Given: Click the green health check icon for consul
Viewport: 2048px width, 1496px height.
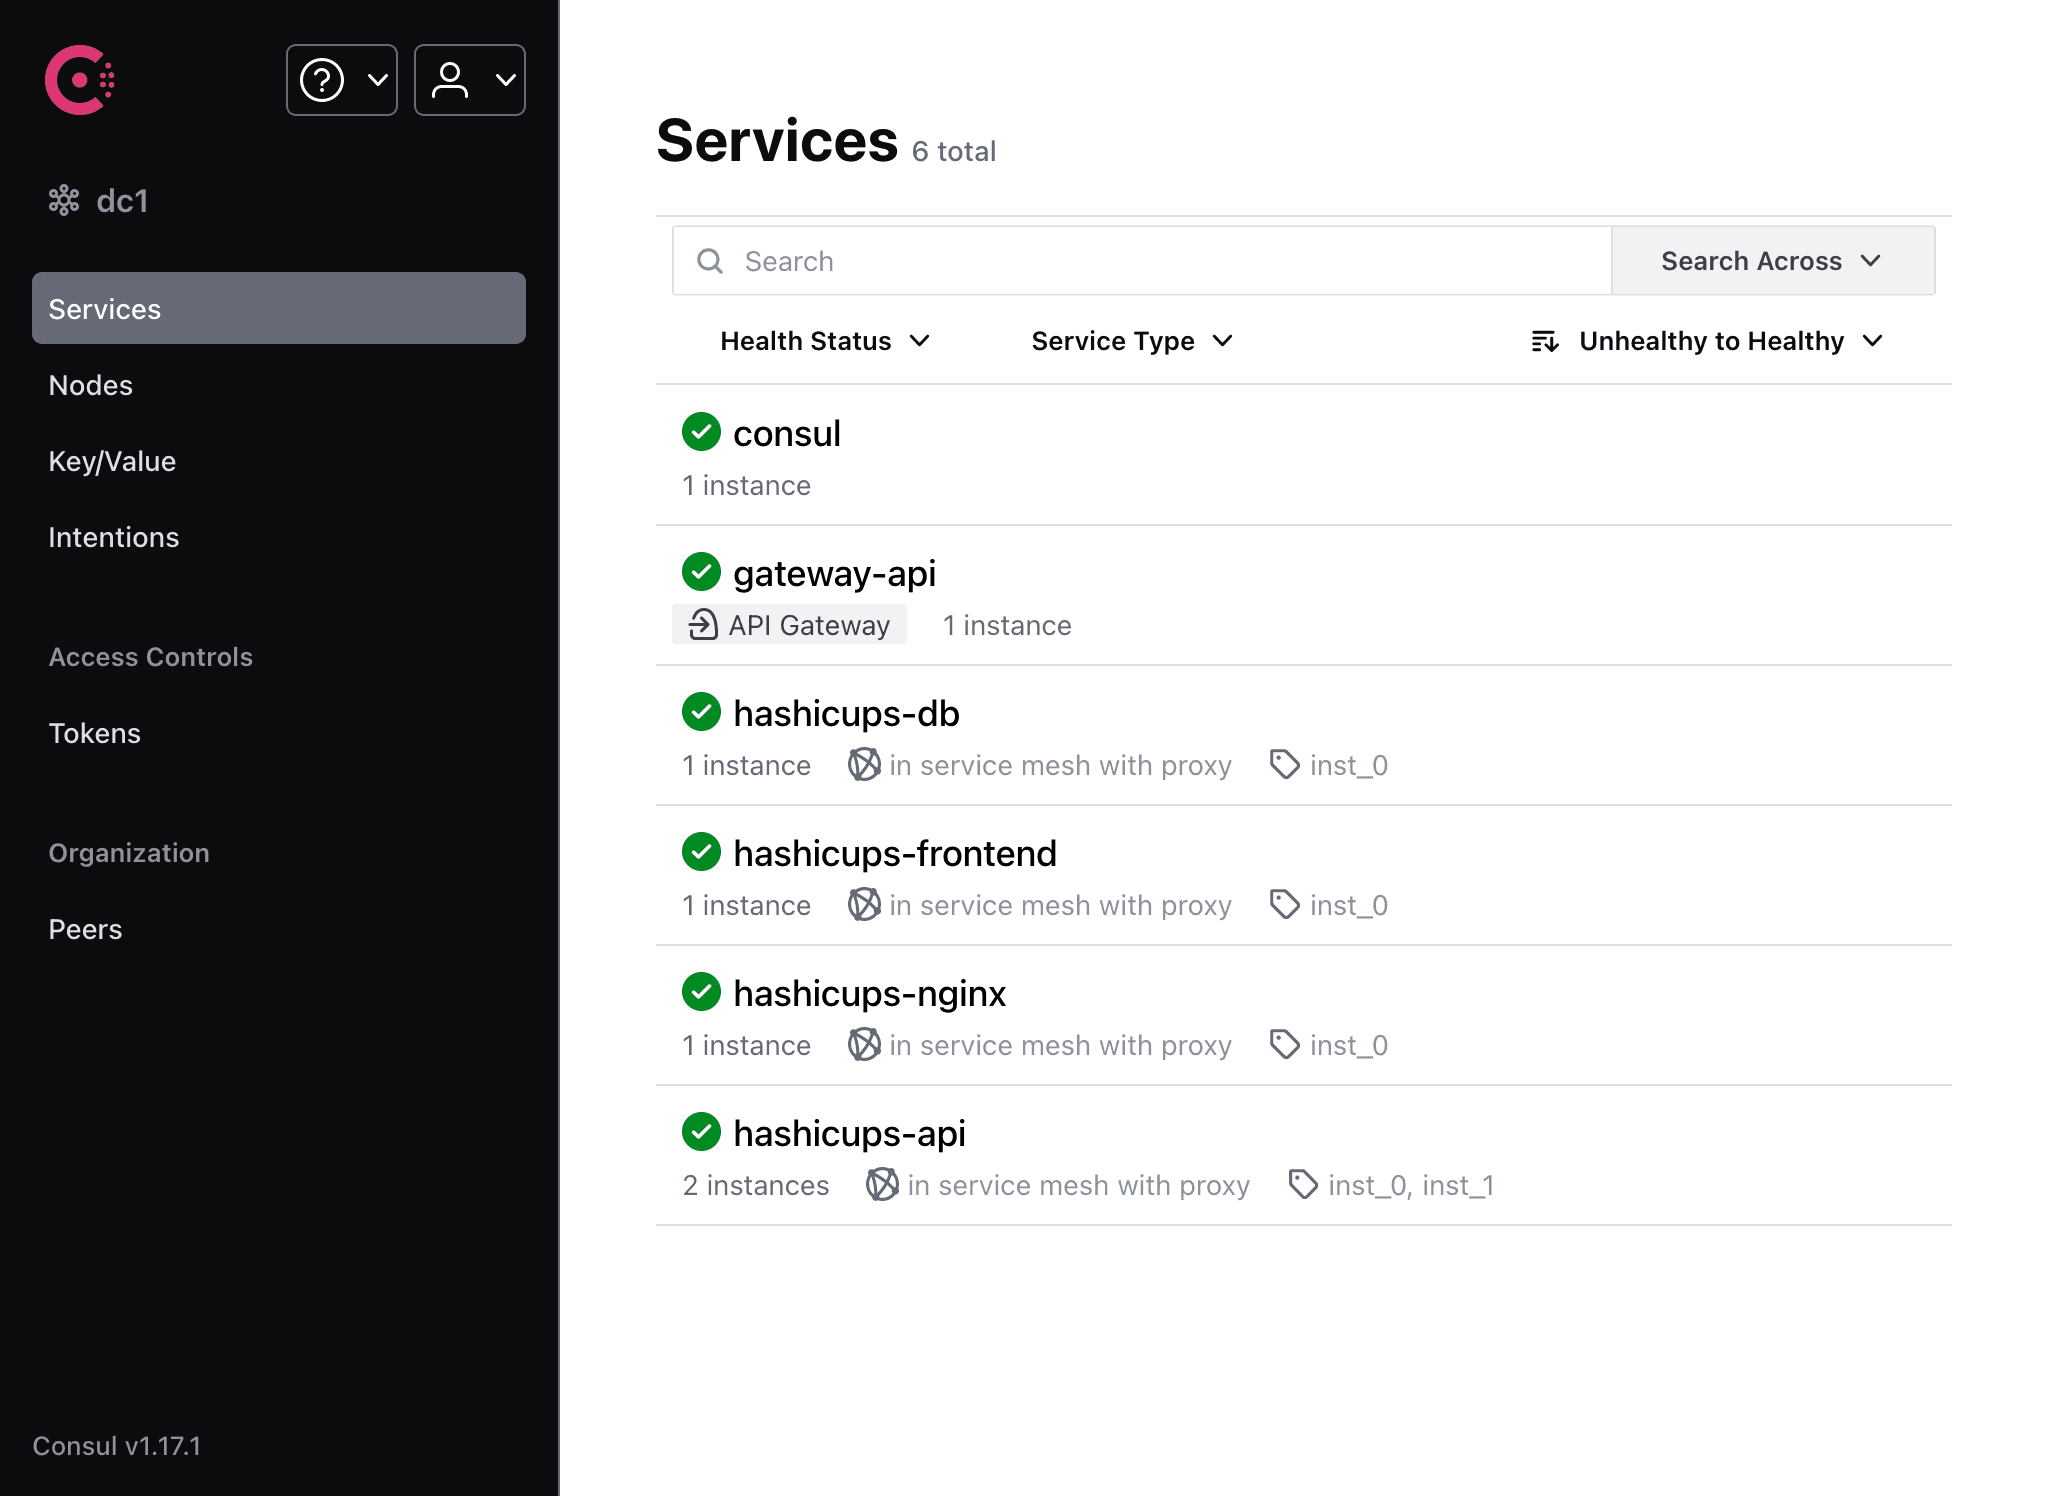Looking at the screenshot, I should (703, 431).
